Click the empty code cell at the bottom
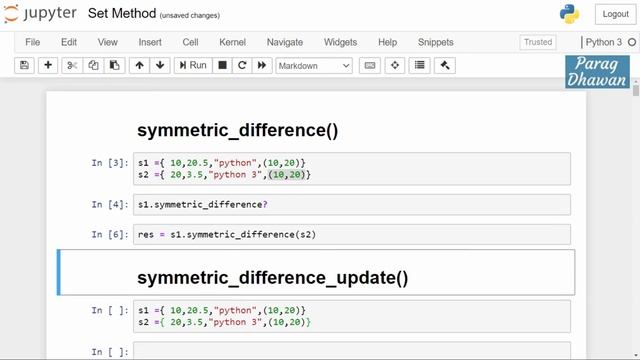The image size is (640, 360). pyautogui.click(x=352, y=351)
